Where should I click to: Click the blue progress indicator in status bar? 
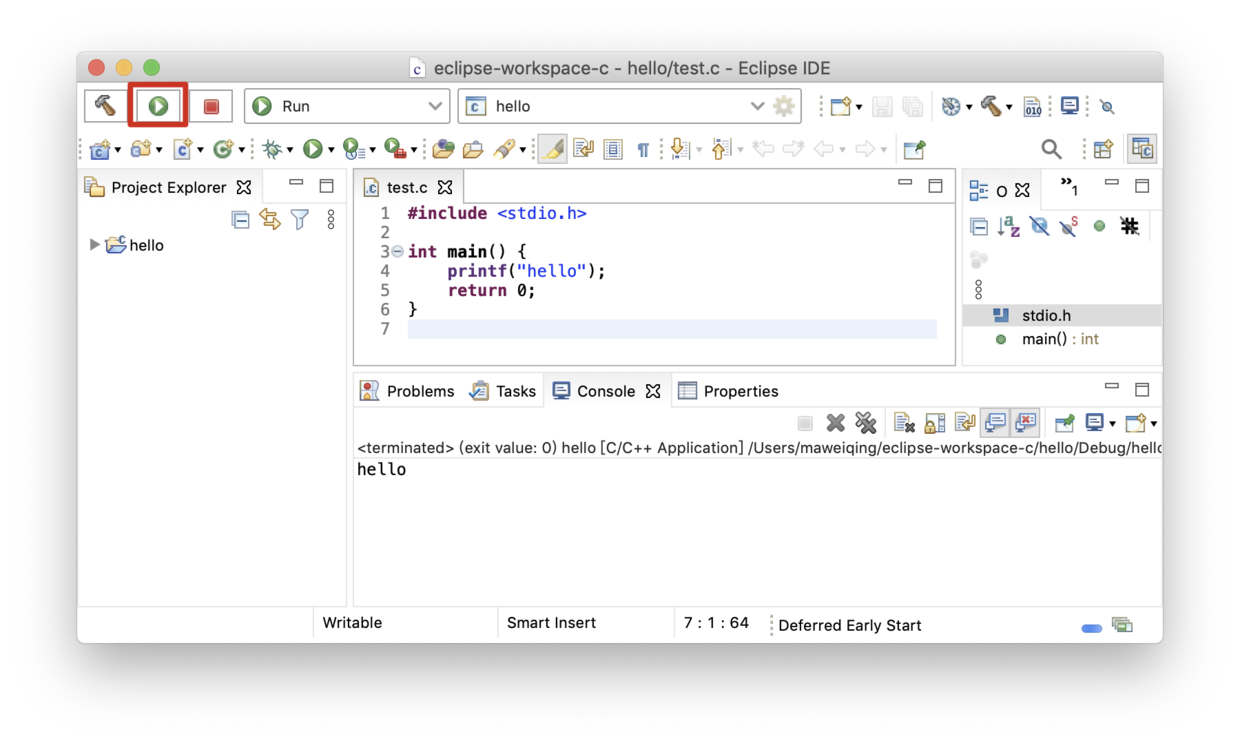click(x=1091, y=628)
